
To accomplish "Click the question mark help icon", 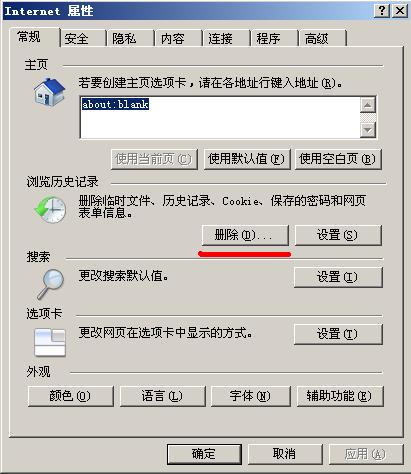I will [x=382, y=11].
